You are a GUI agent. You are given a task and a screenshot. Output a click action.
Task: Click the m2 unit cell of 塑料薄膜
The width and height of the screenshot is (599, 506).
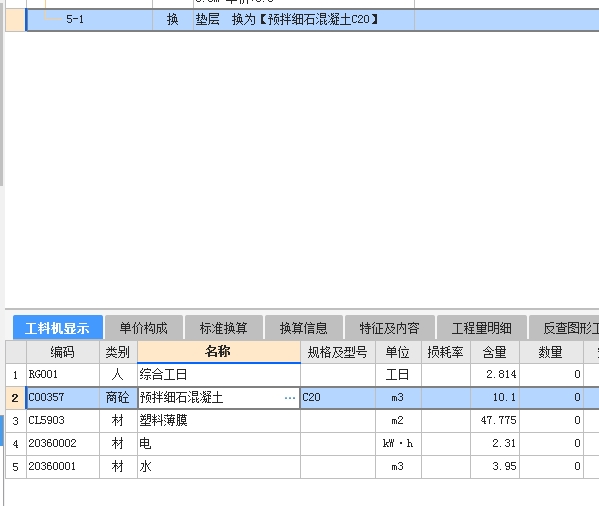[398, 421]
